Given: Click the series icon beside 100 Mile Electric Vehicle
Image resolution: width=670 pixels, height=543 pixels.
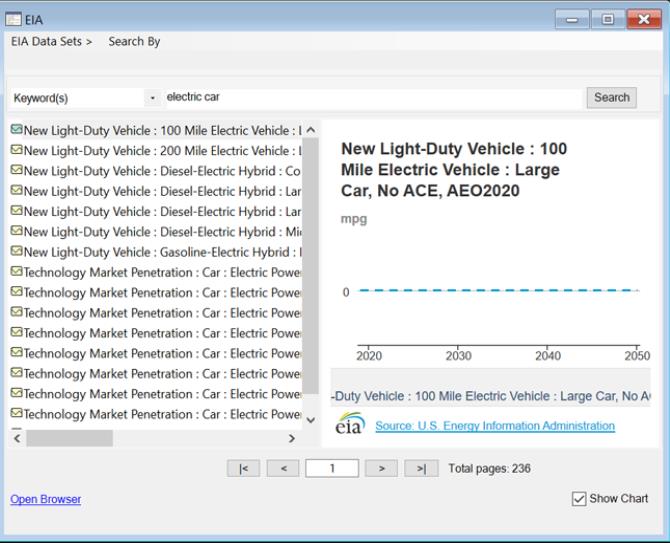Looking at the screenshot, I should (16, 129).
